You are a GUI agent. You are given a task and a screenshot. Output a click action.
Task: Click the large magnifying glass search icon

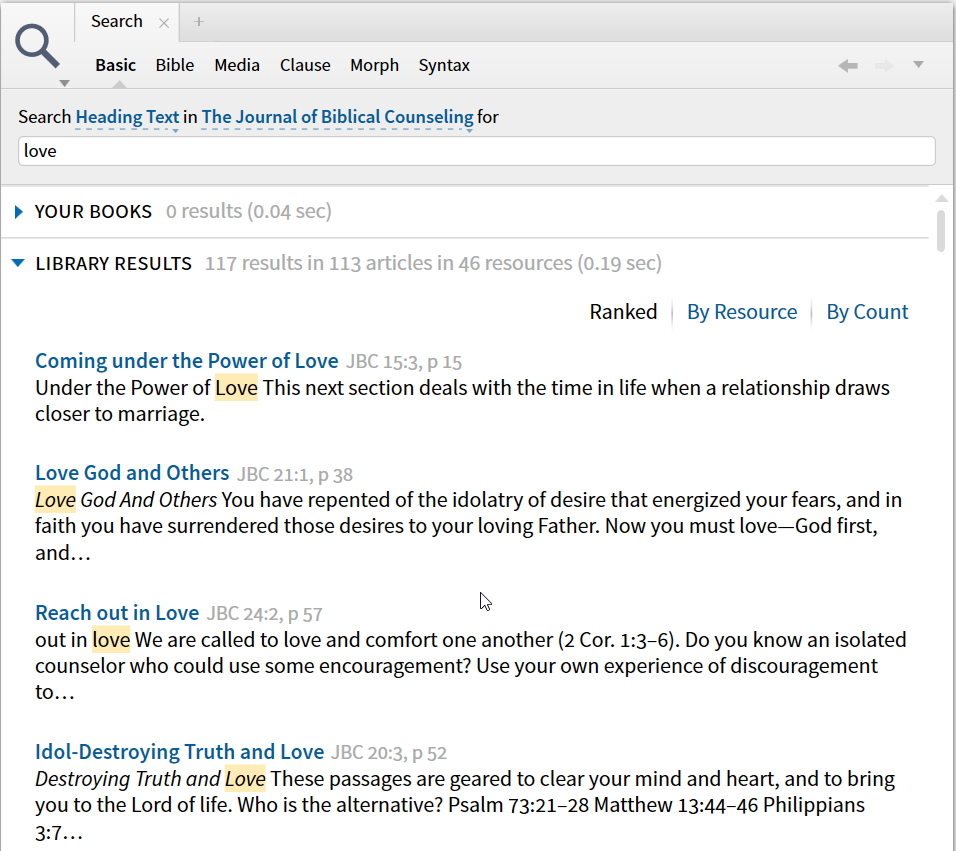tap(37, 46)
